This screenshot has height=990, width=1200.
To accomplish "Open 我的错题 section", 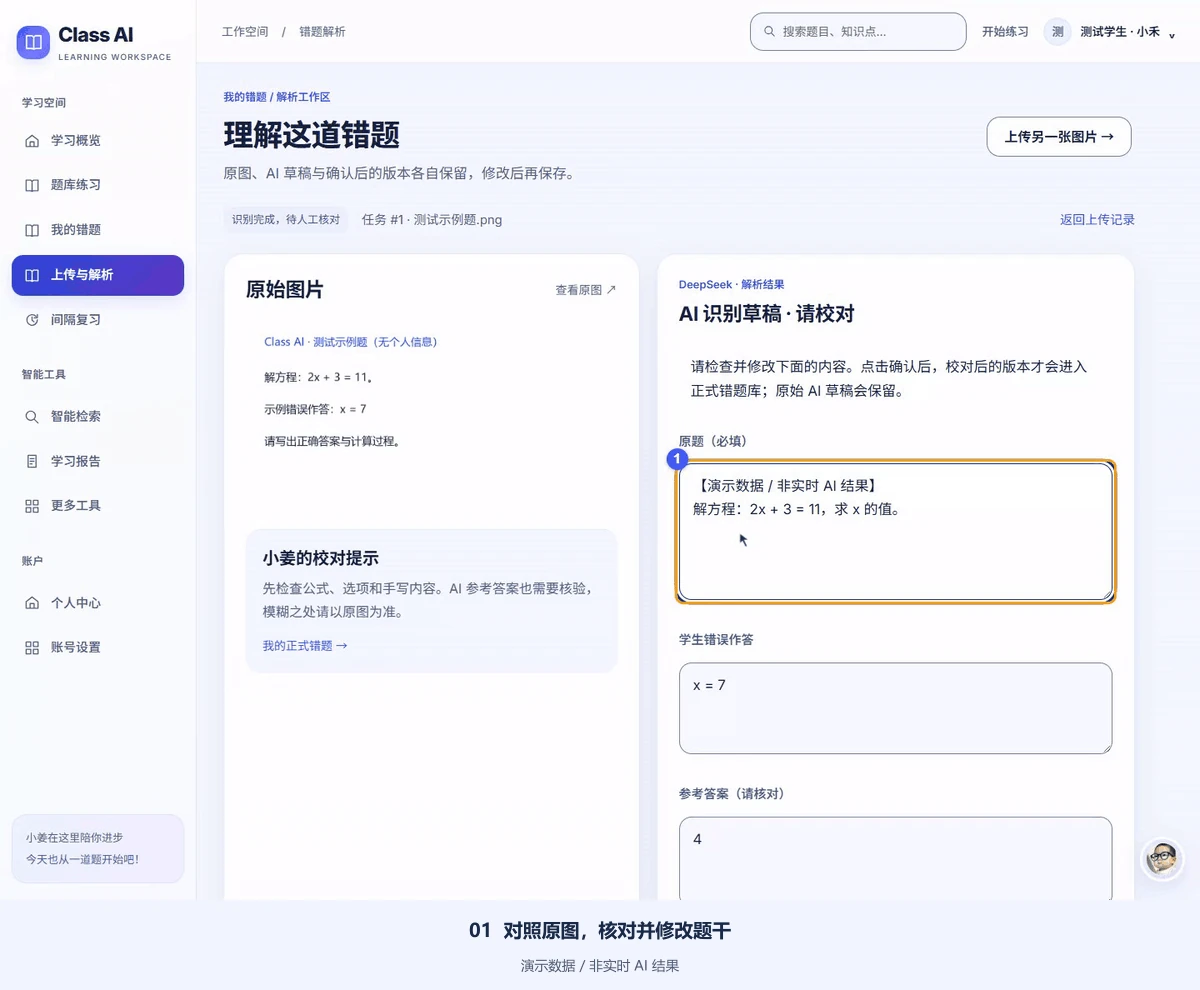I will coord(98,230).
